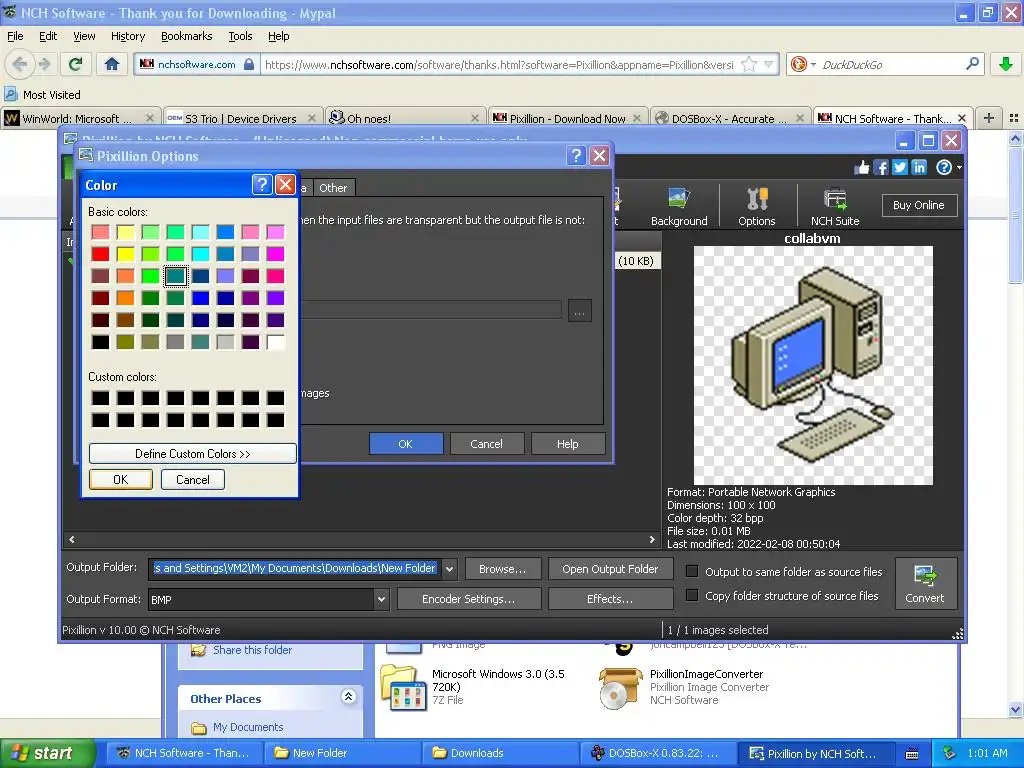1024x768 pixels.
Task: Click the Windows start button
Action: pos(47,753)
